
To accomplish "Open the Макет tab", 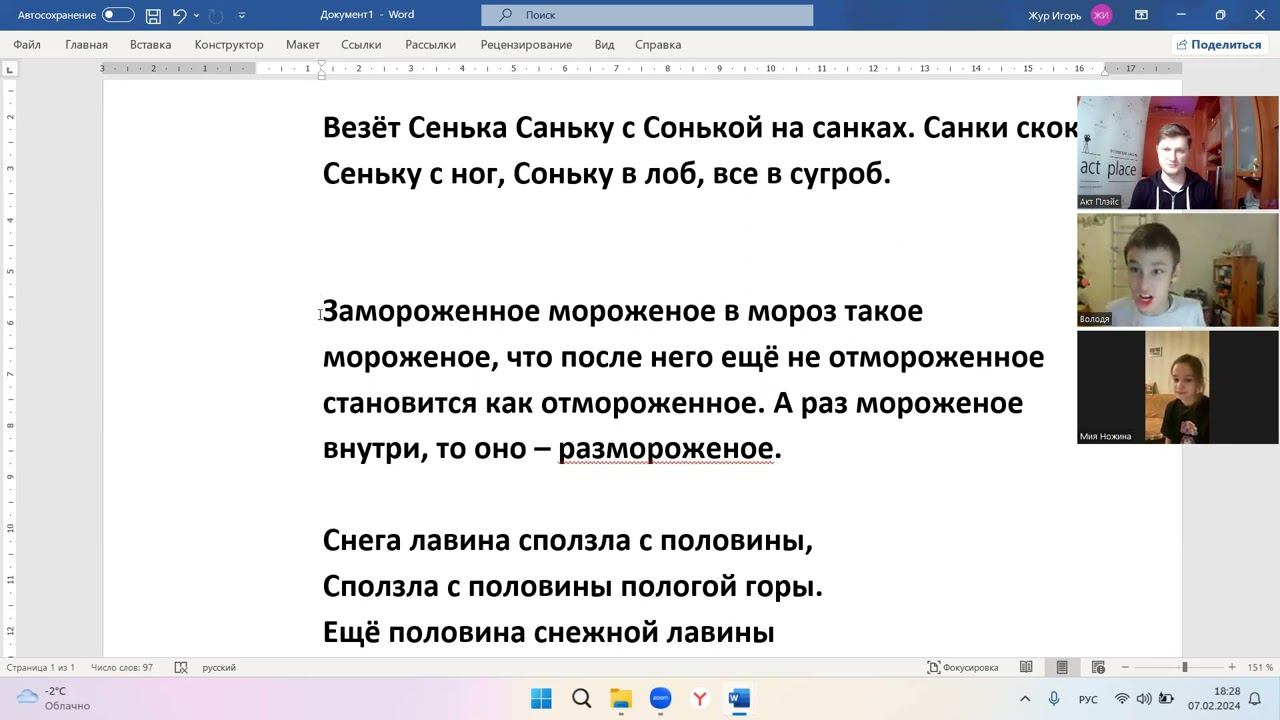I will click(302, 44).
